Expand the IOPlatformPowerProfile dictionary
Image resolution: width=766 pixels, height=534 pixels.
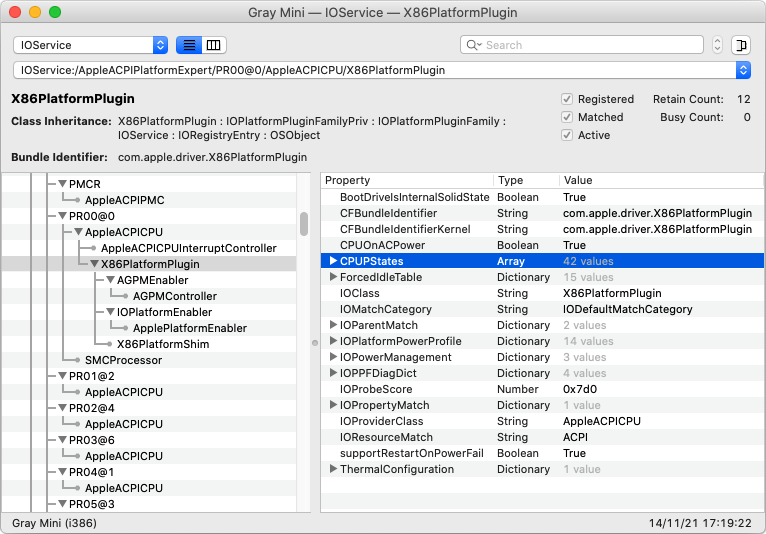pyautogui.click(x=333, y=341)
